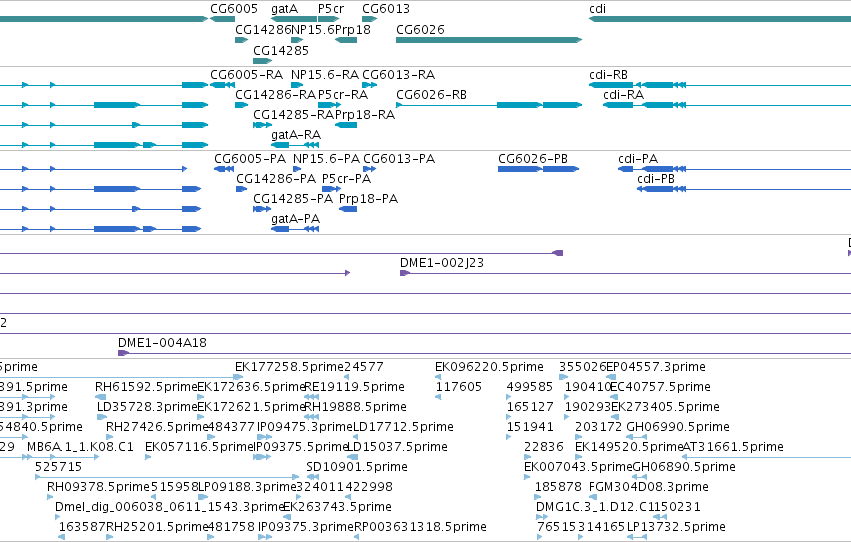Select the LD17712.5prime EST label
Viewport: 851px width, 542px height.
tap(403, 427)
